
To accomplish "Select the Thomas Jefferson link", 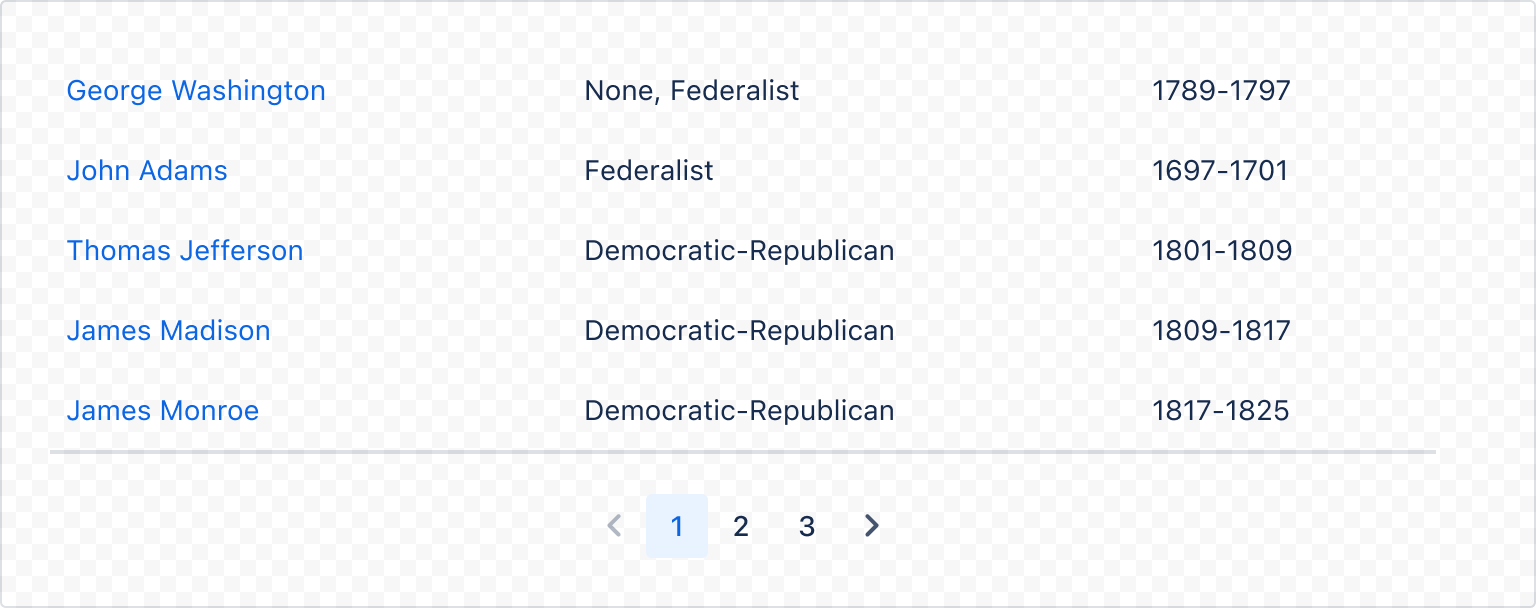I will click(185, 251).
